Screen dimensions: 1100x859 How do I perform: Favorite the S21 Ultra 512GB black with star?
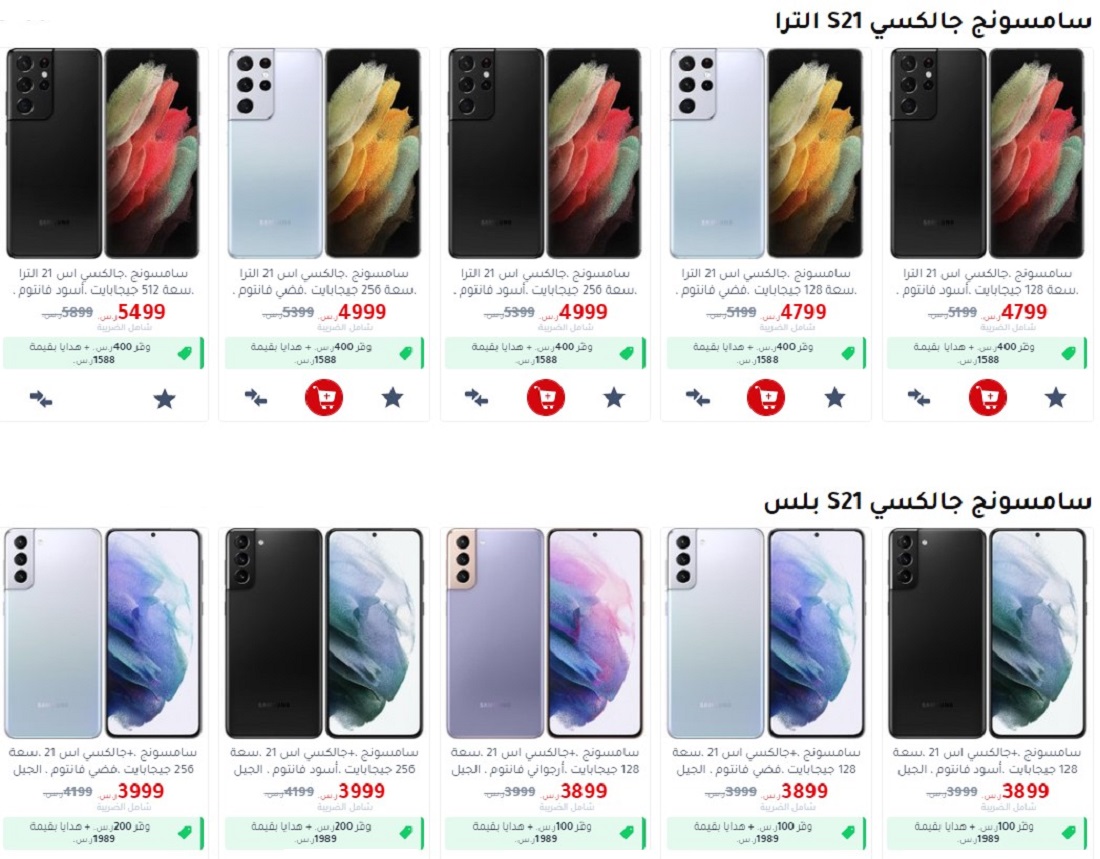164,399
